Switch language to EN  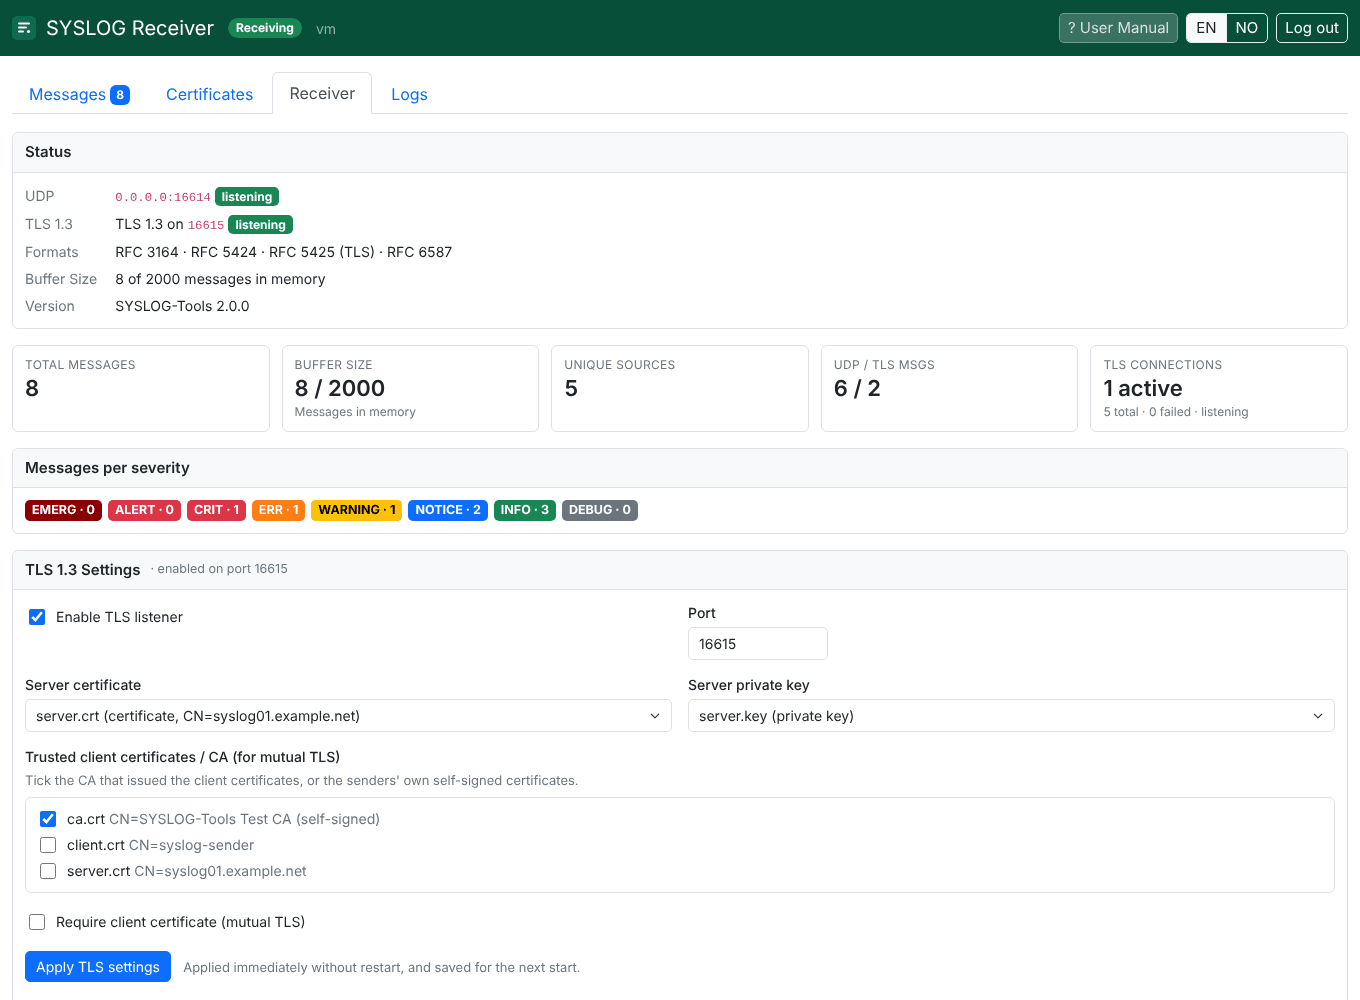click(1206, 28)
